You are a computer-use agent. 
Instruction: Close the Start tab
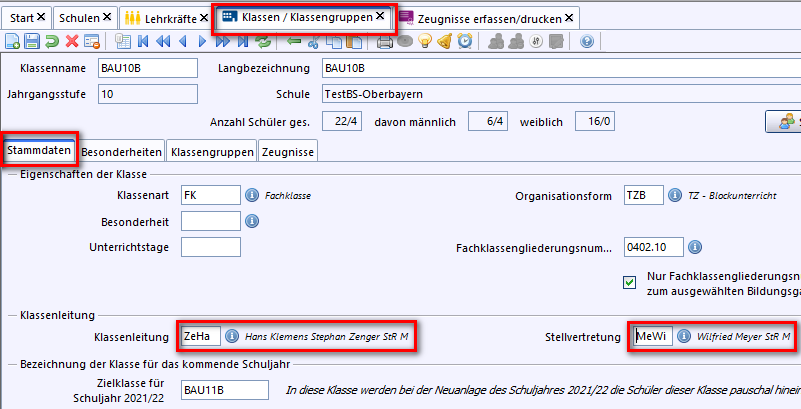click(x=41, y=17)
